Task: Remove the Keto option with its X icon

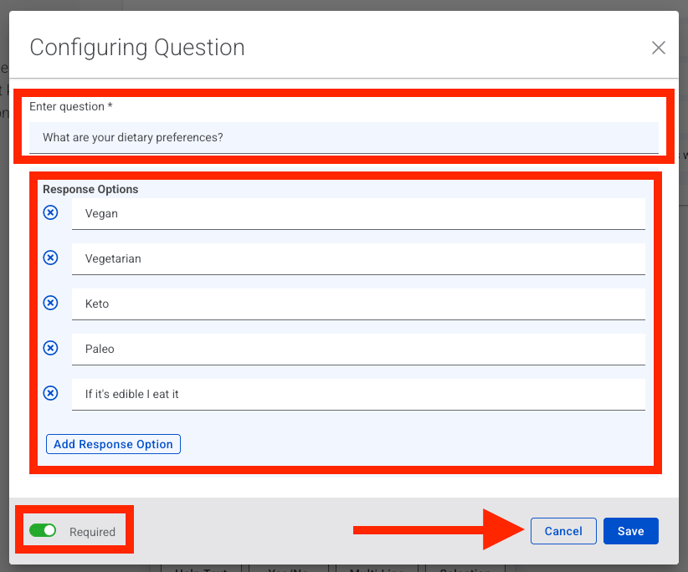Action: pos(51,303)
